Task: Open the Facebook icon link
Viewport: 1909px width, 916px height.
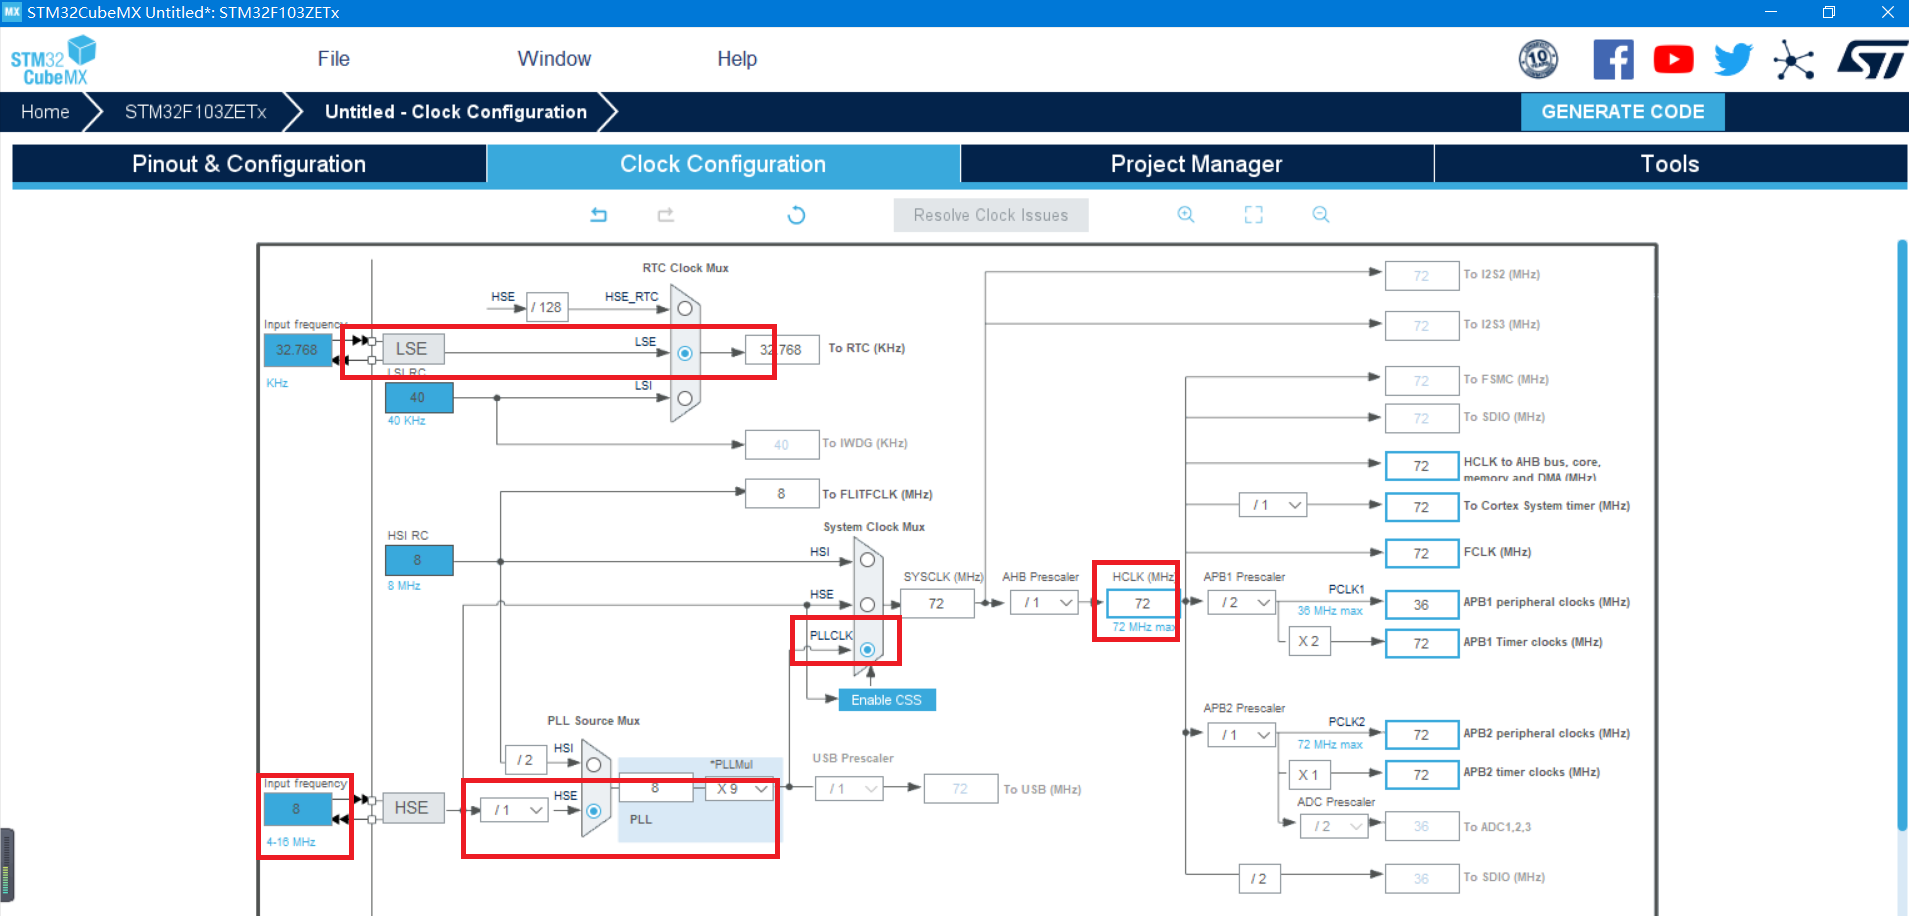Action: [x=1613, y=60]
